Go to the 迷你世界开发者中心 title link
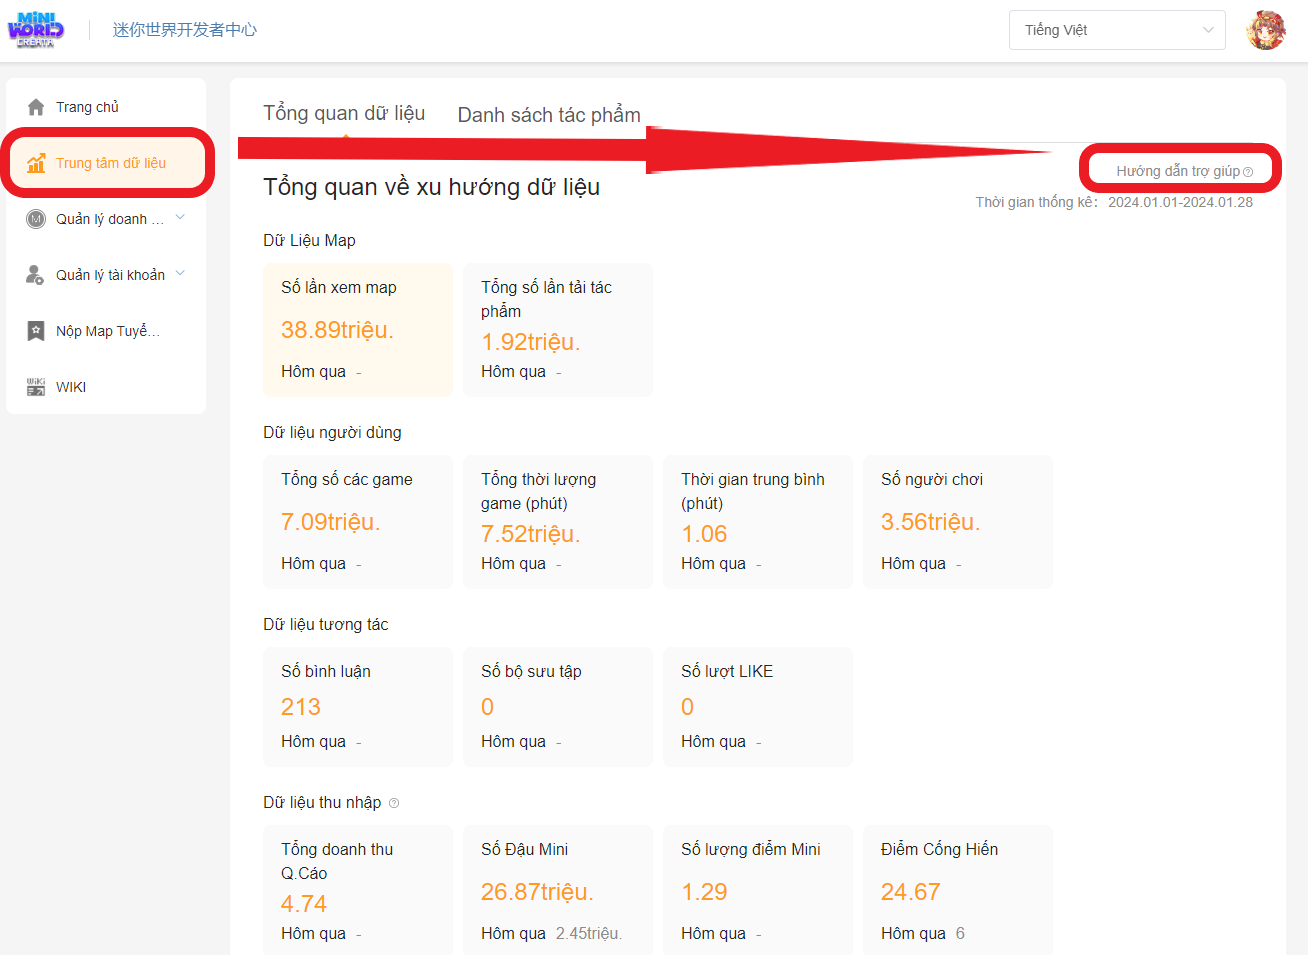 click(185, 30)
